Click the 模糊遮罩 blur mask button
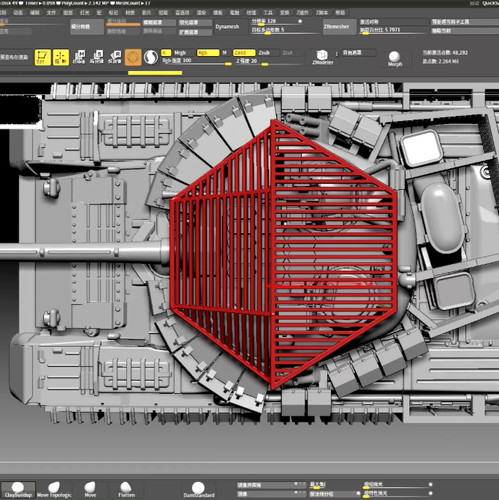Image resolution: width=499 pixels, height=500 pixels. [x=159, y=23]
